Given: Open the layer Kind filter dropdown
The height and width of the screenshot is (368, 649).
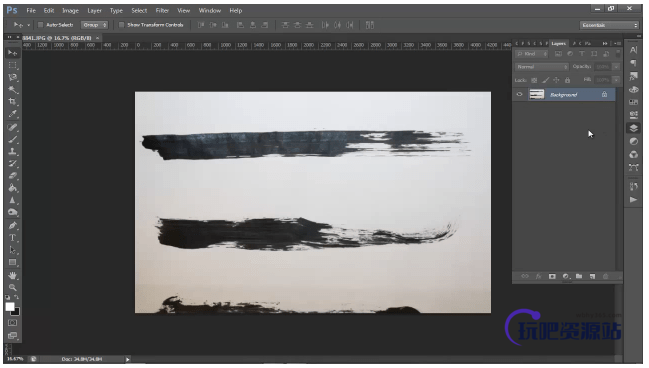Looking at the screenshot, I should point(532,54).
